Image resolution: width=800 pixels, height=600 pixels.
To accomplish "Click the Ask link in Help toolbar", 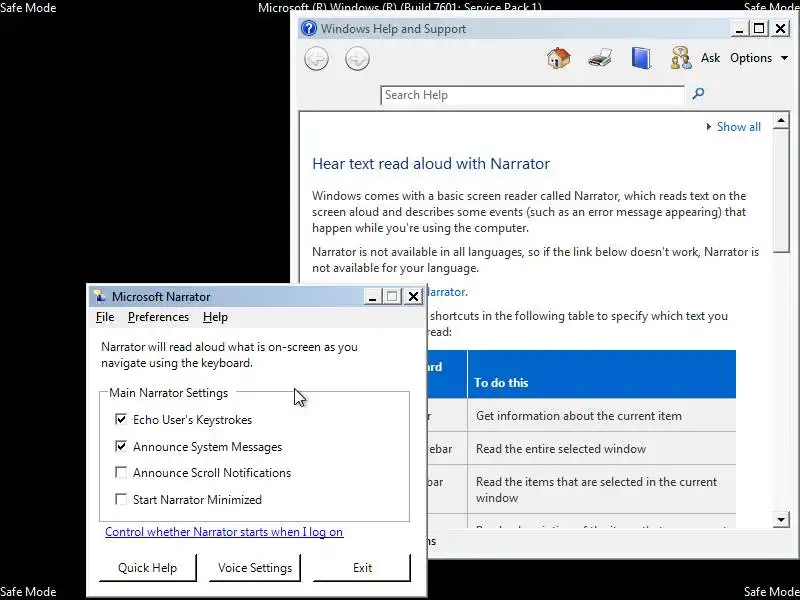I will click(x=710, y=58).
